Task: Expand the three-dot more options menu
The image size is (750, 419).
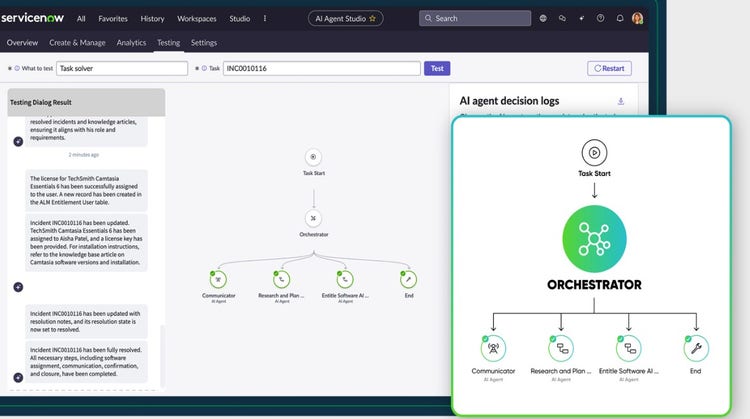Action: click(265, 18)
